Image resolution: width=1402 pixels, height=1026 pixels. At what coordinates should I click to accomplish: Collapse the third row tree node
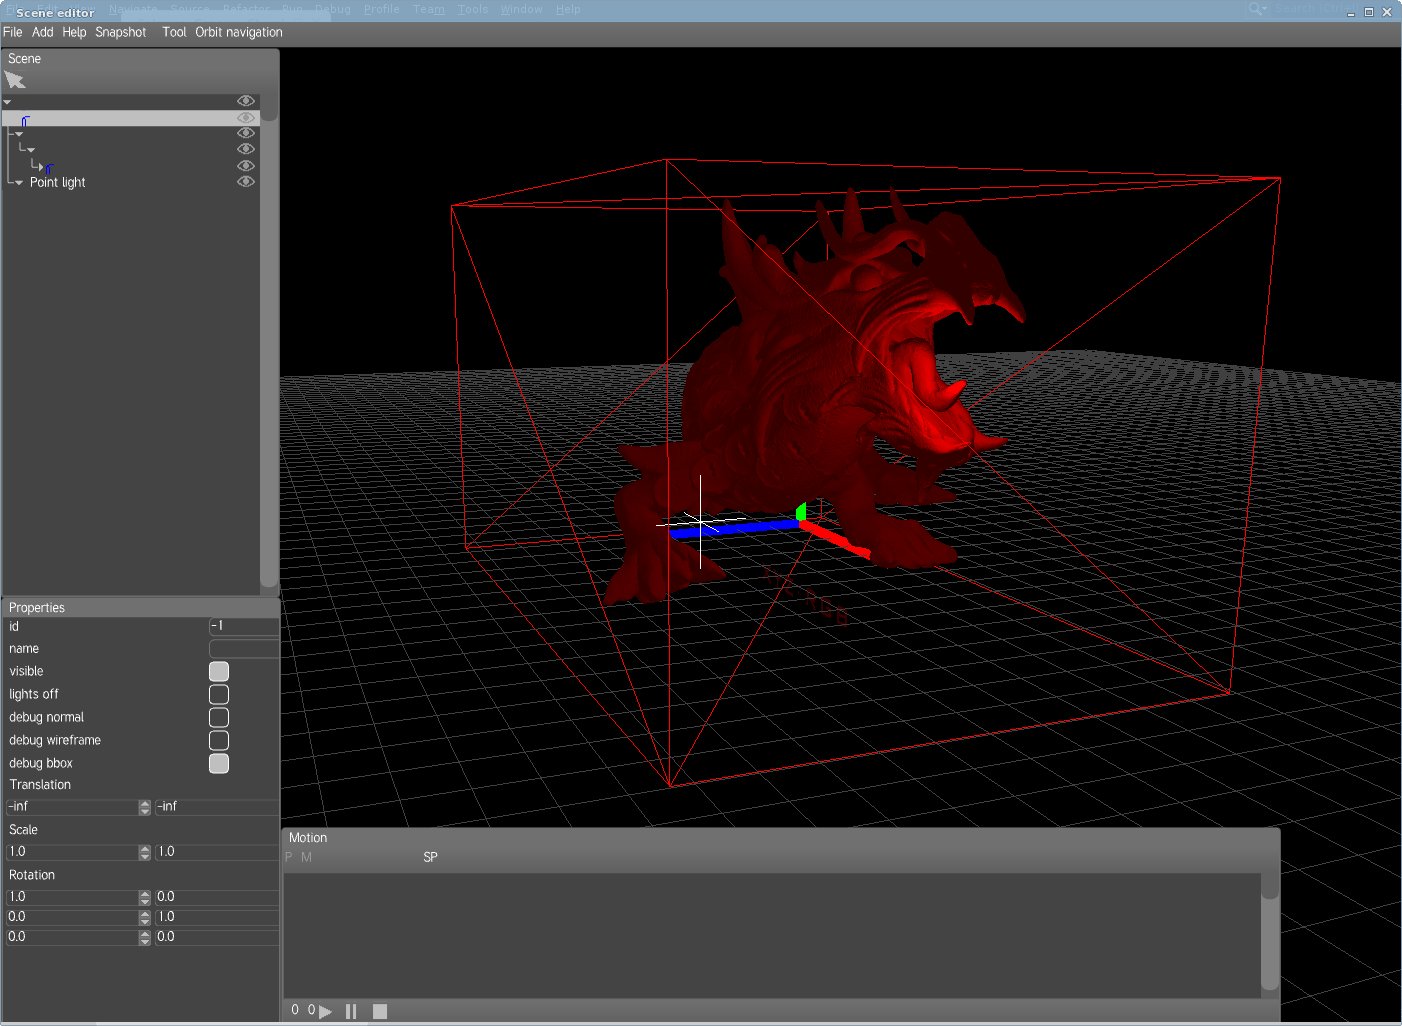click(x=19, y=134)
